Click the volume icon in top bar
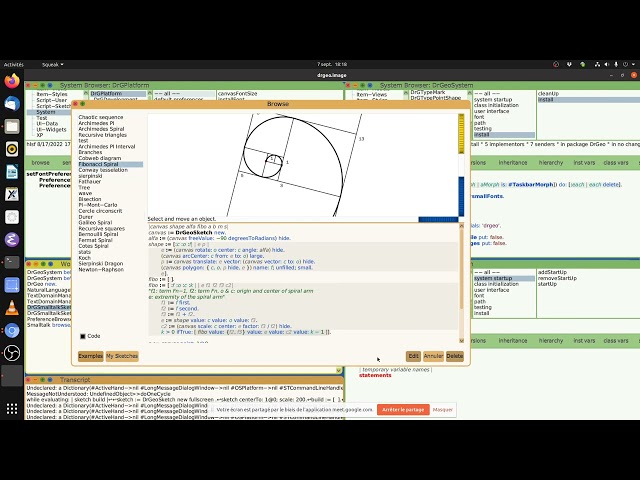640x480 pixels. pos(607,64)
